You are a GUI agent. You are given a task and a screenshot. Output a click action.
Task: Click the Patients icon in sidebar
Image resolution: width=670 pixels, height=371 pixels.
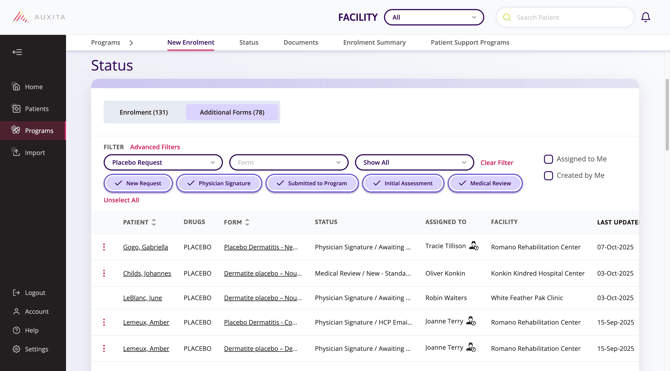tap(16, 109)
